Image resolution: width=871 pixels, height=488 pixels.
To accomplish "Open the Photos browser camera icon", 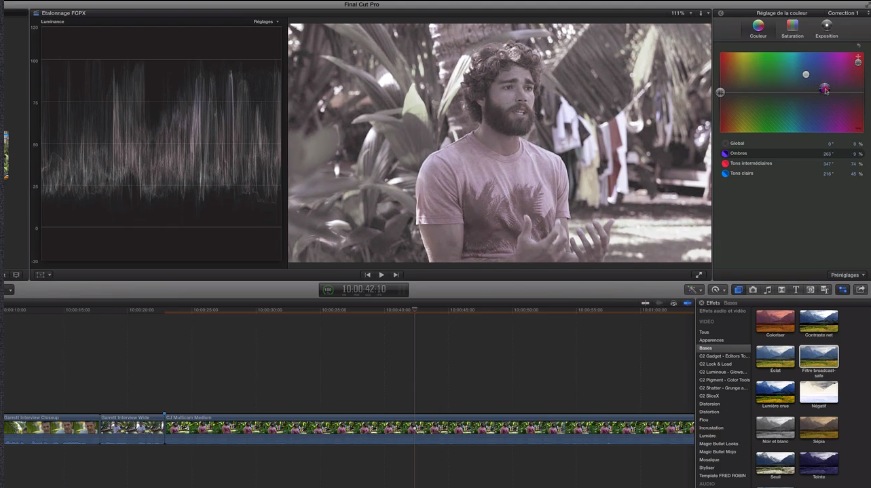I will [x=753, y=289].
